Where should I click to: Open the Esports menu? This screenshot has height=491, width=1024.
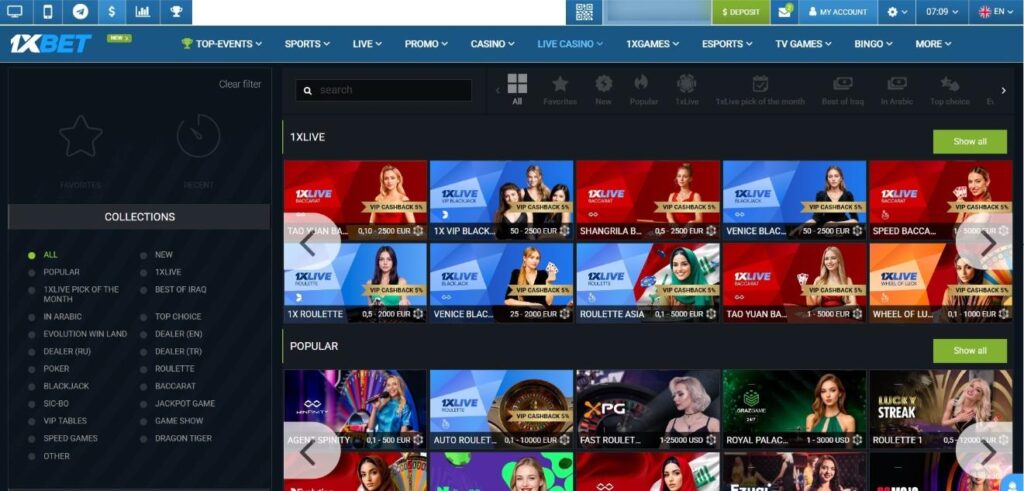click(727, 44)
